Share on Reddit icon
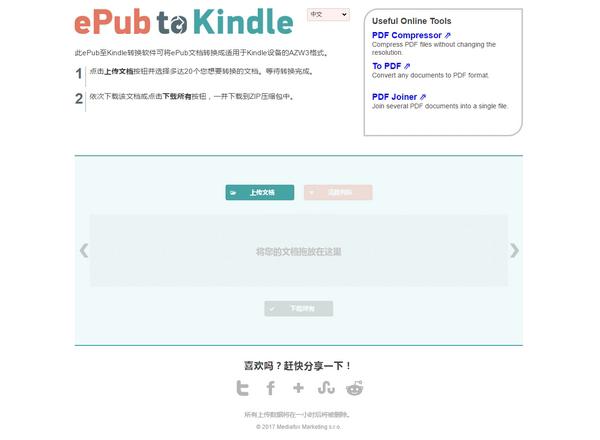Image resolution: width=600 pixels, height=440 pixels. click(x=355, y=388)
